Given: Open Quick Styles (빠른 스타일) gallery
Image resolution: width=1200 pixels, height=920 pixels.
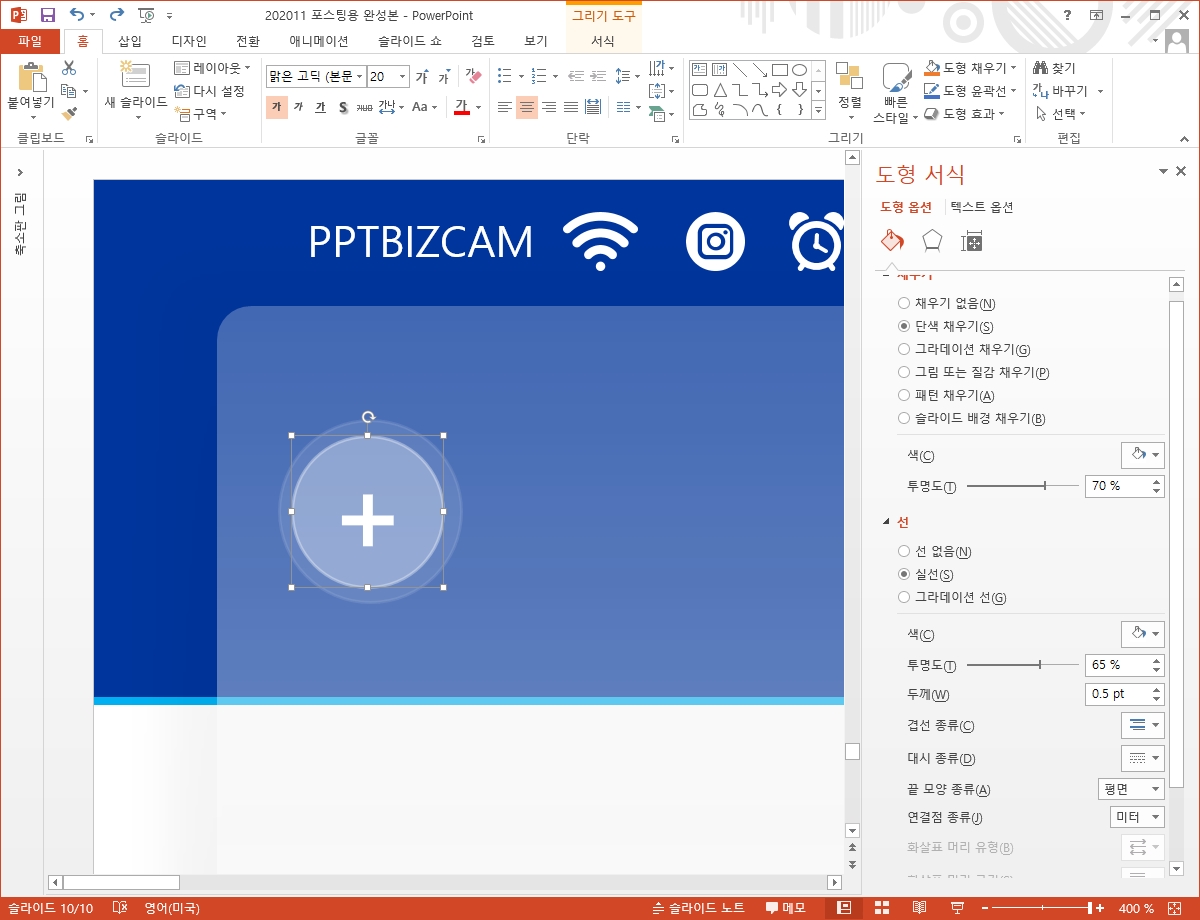Looking at the screenshot, I should coord(896,92).
